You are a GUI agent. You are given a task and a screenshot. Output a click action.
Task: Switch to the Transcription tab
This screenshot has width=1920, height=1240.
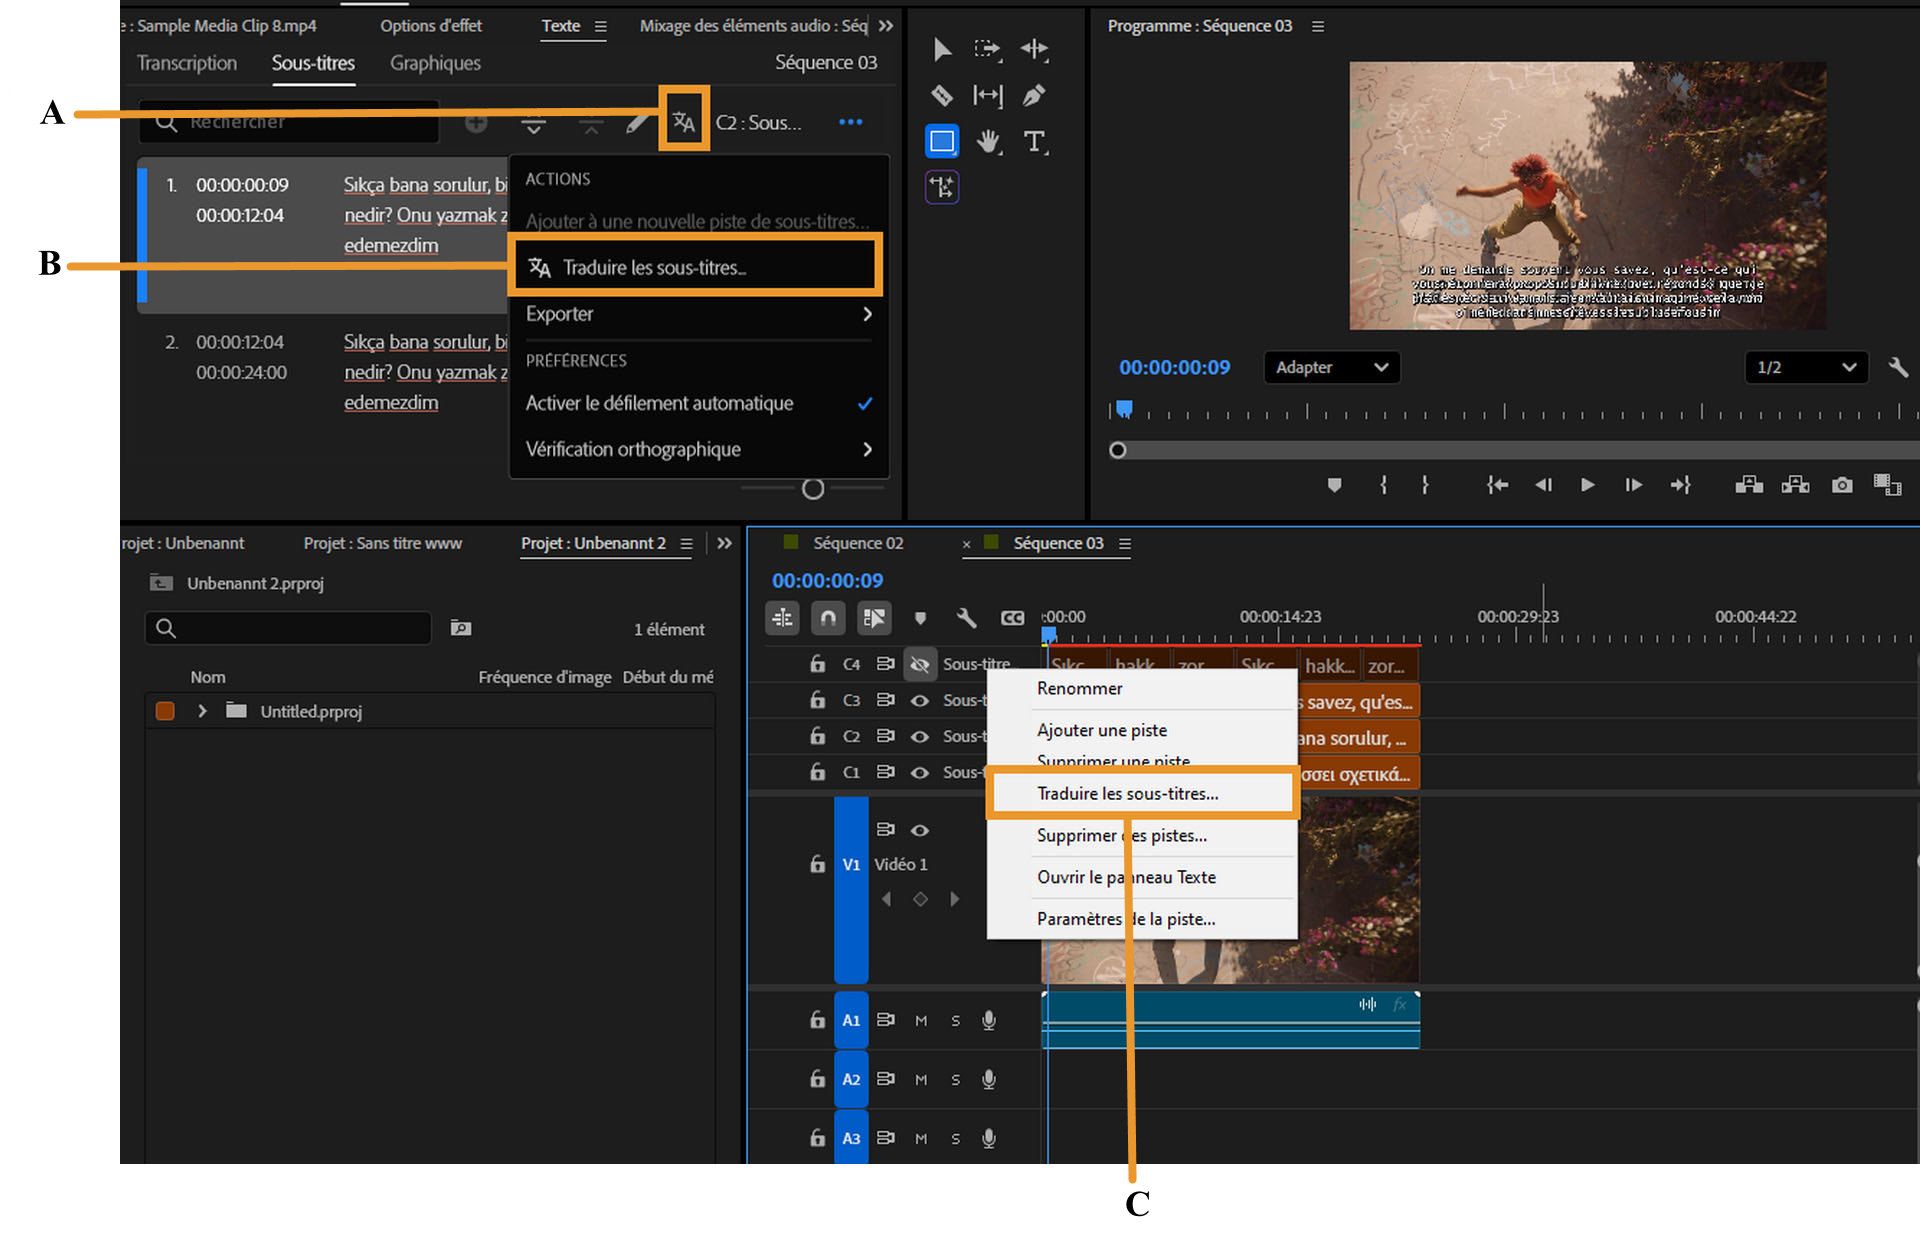[x=187, y=62]
